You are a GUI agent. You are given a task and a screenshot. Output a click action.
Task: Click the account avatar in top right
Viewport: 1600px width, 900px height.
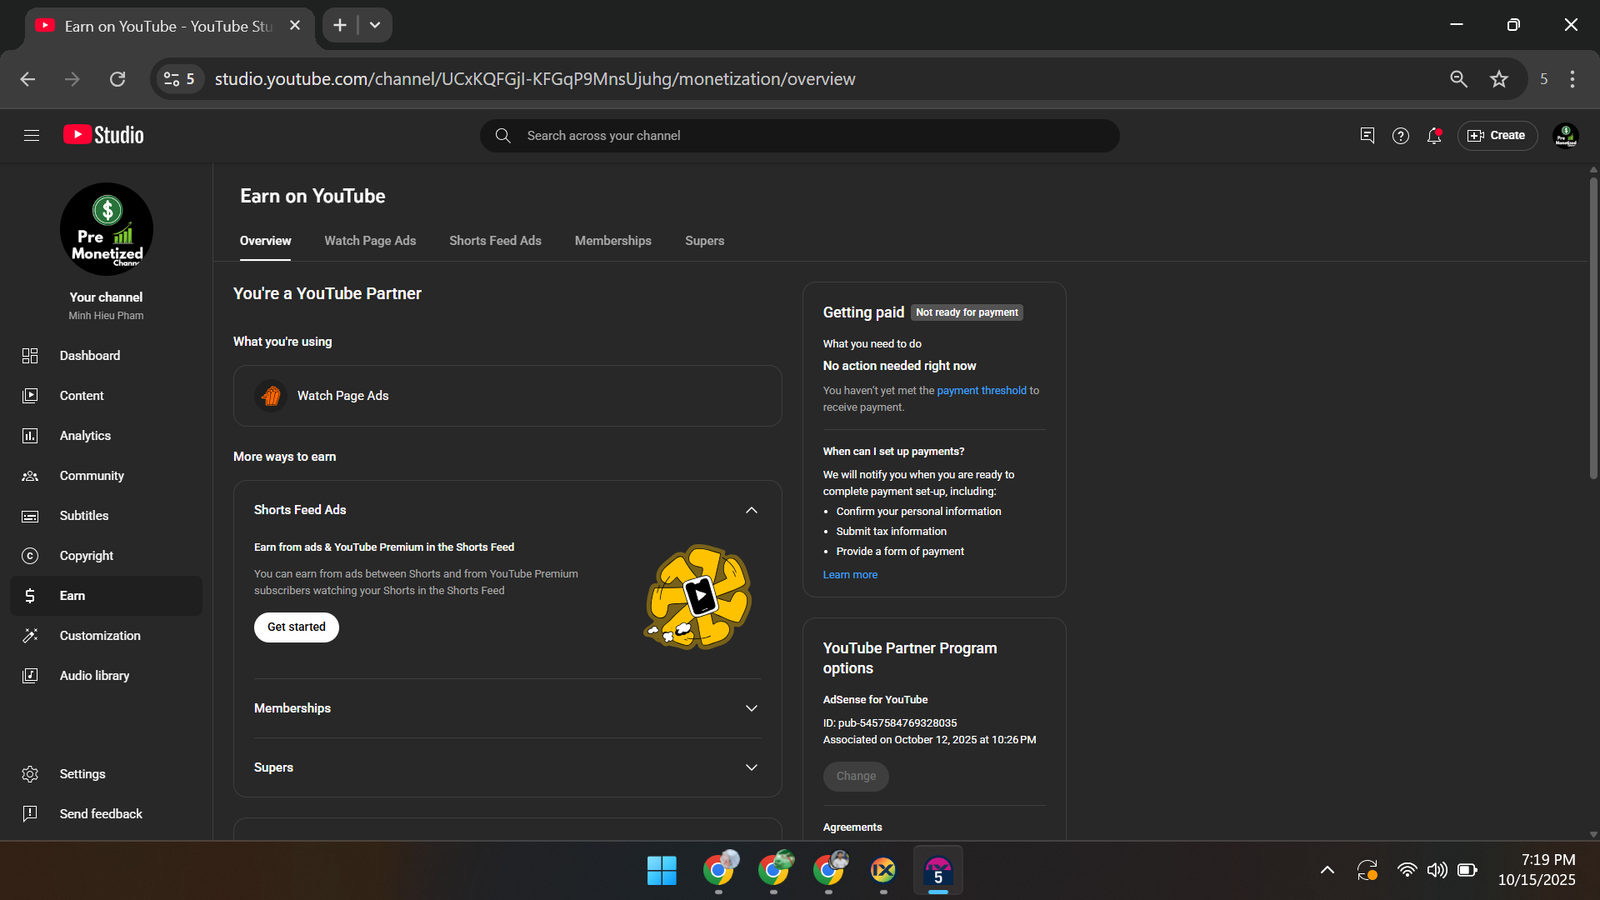click(x=1565, y=136)
